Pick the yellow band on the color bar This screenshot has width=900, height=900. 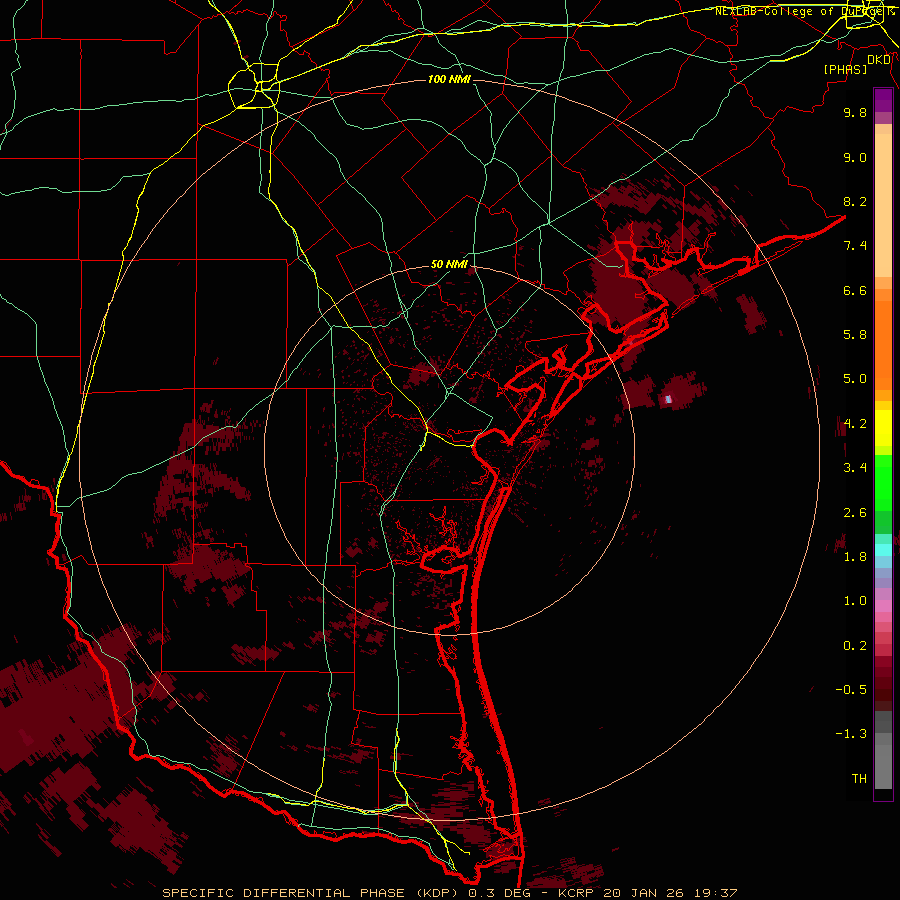[x=883, y=428]
